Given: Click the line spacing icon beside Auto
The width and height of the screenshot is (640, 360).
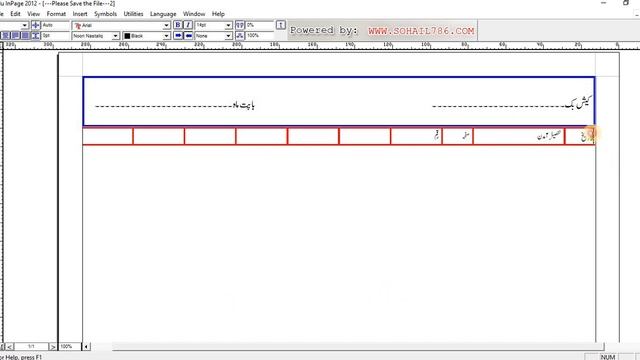Looking at the screenshot, I should click(x=36, y=25).
